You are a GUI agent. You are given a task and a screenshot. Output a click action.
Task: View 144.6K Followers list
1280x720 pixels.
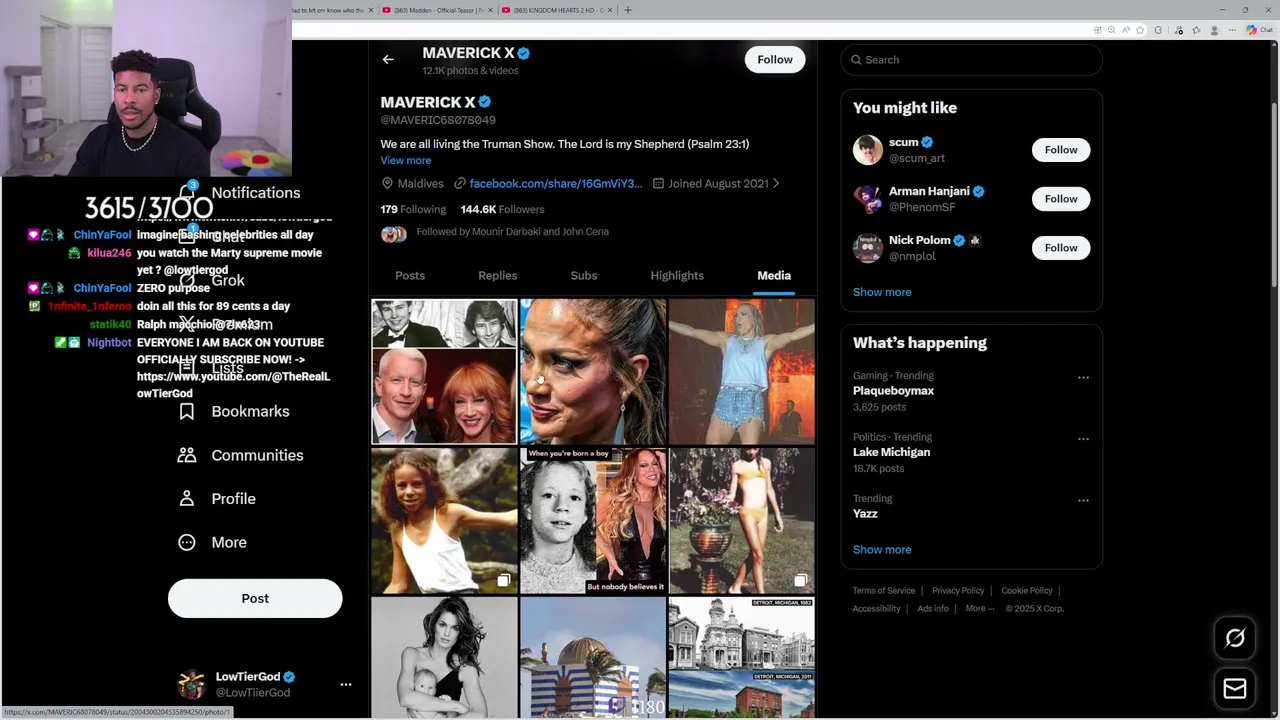(503, 209)
